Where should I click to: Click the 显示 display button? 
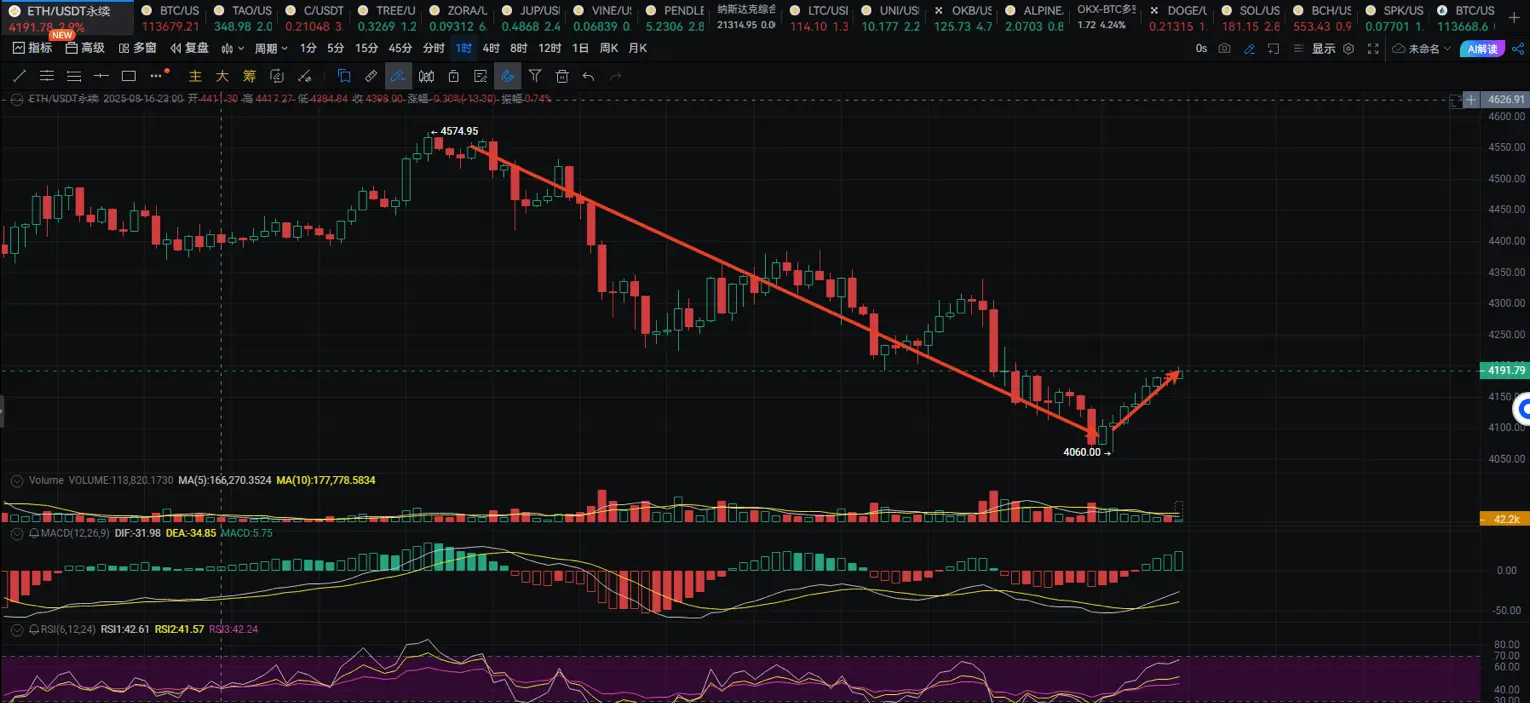coord(1323,48)
